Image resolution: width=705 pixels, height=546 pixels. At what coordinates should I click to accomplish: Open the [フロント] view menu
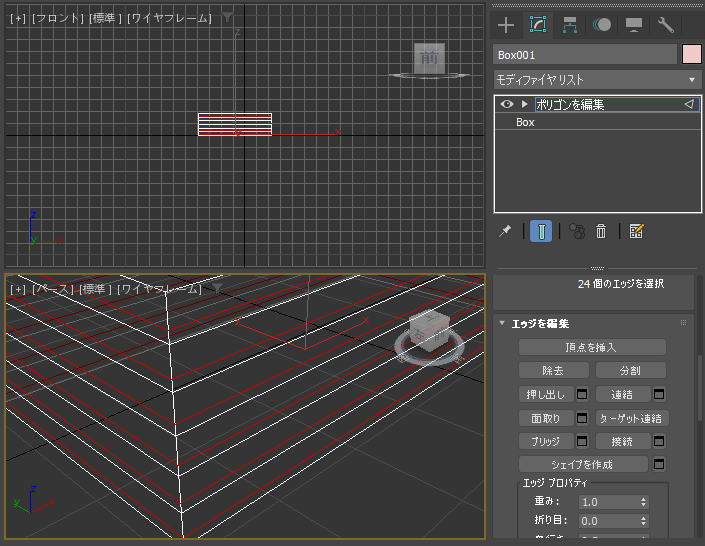click(58, 18)
